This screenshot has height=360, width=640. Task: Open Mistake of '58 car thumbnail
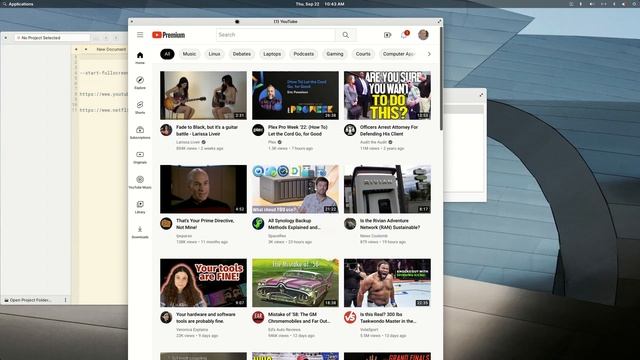click(x=295, y=282)
